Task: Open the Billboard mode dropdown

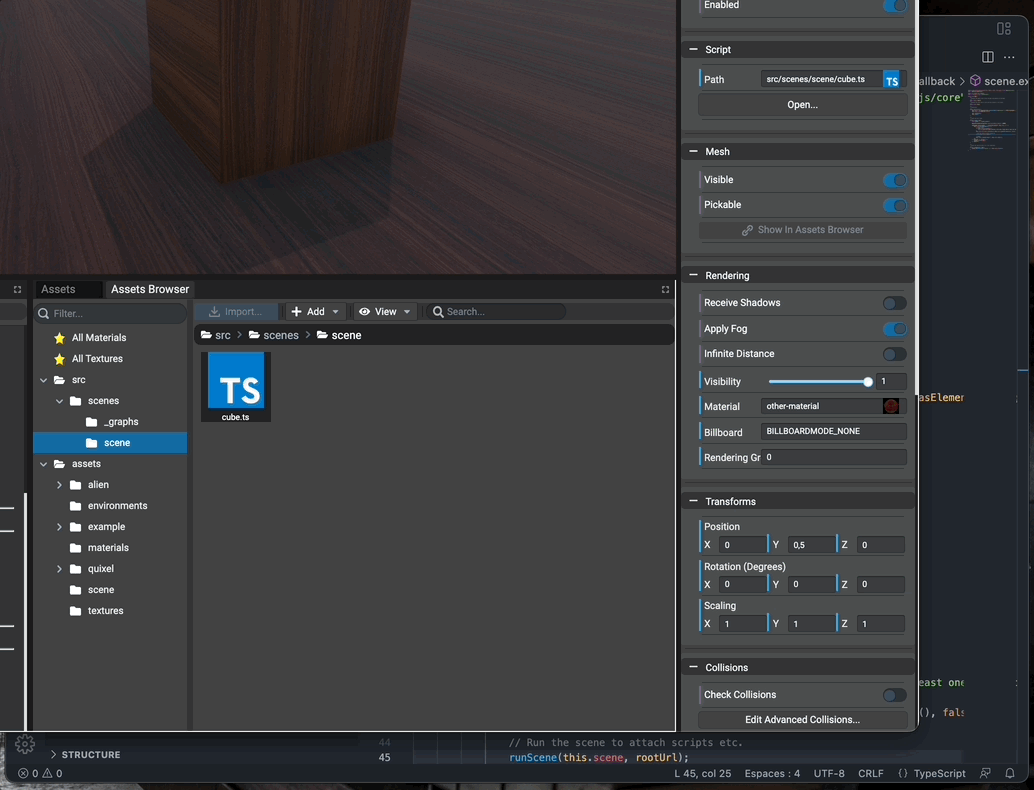Action: pyautogui.click(x=834, y=431)
